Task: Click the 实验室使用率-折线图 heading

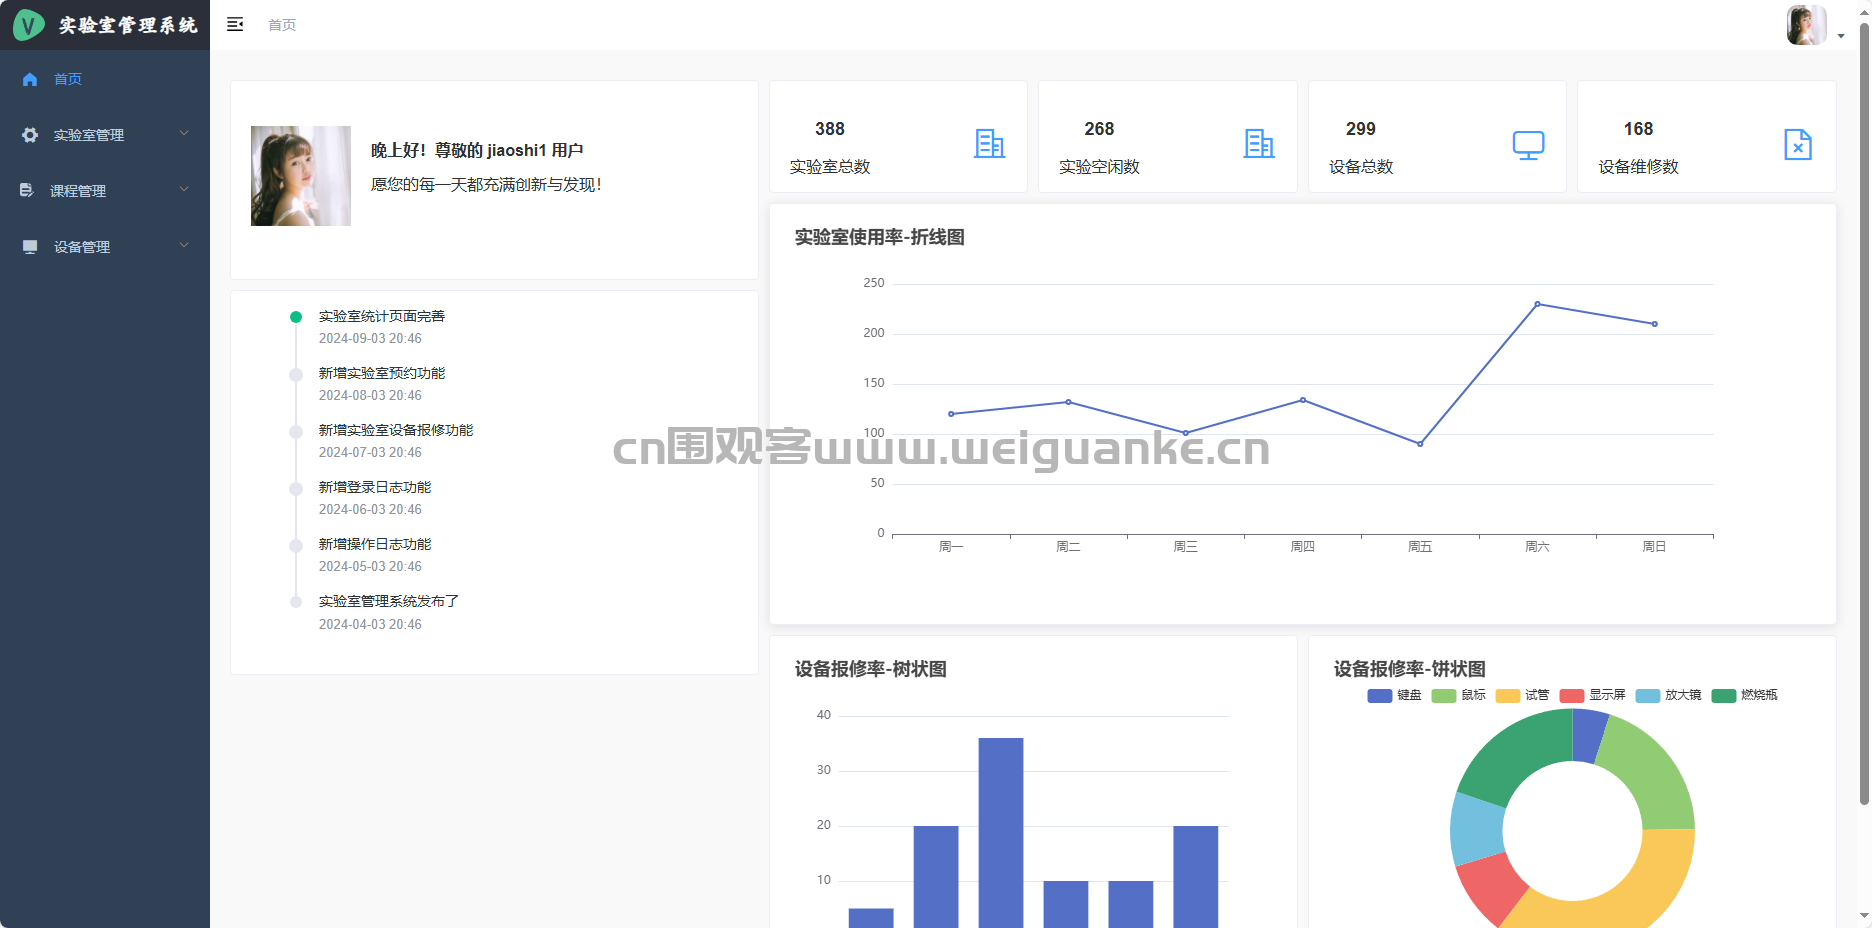Action: click(880, 237)
